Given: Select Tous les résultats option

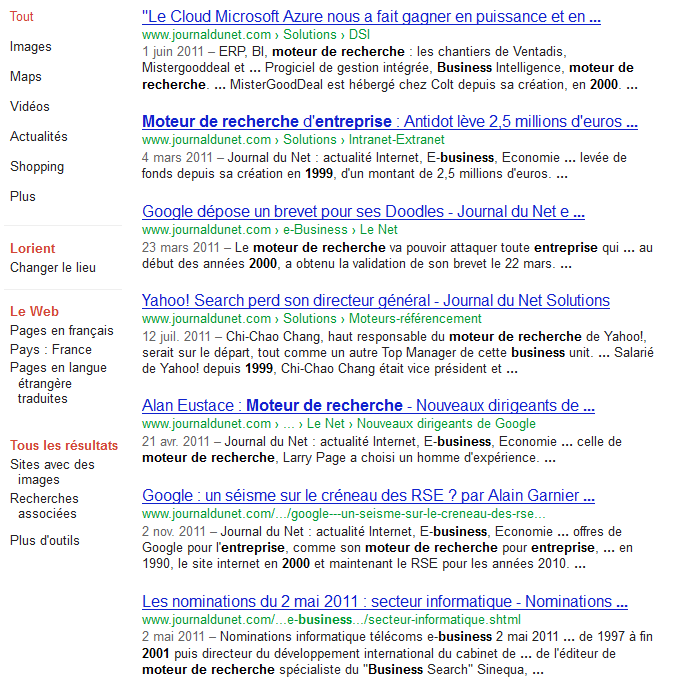Looking at the screenshot, I should pyautogui.click(x=64, y=446).
